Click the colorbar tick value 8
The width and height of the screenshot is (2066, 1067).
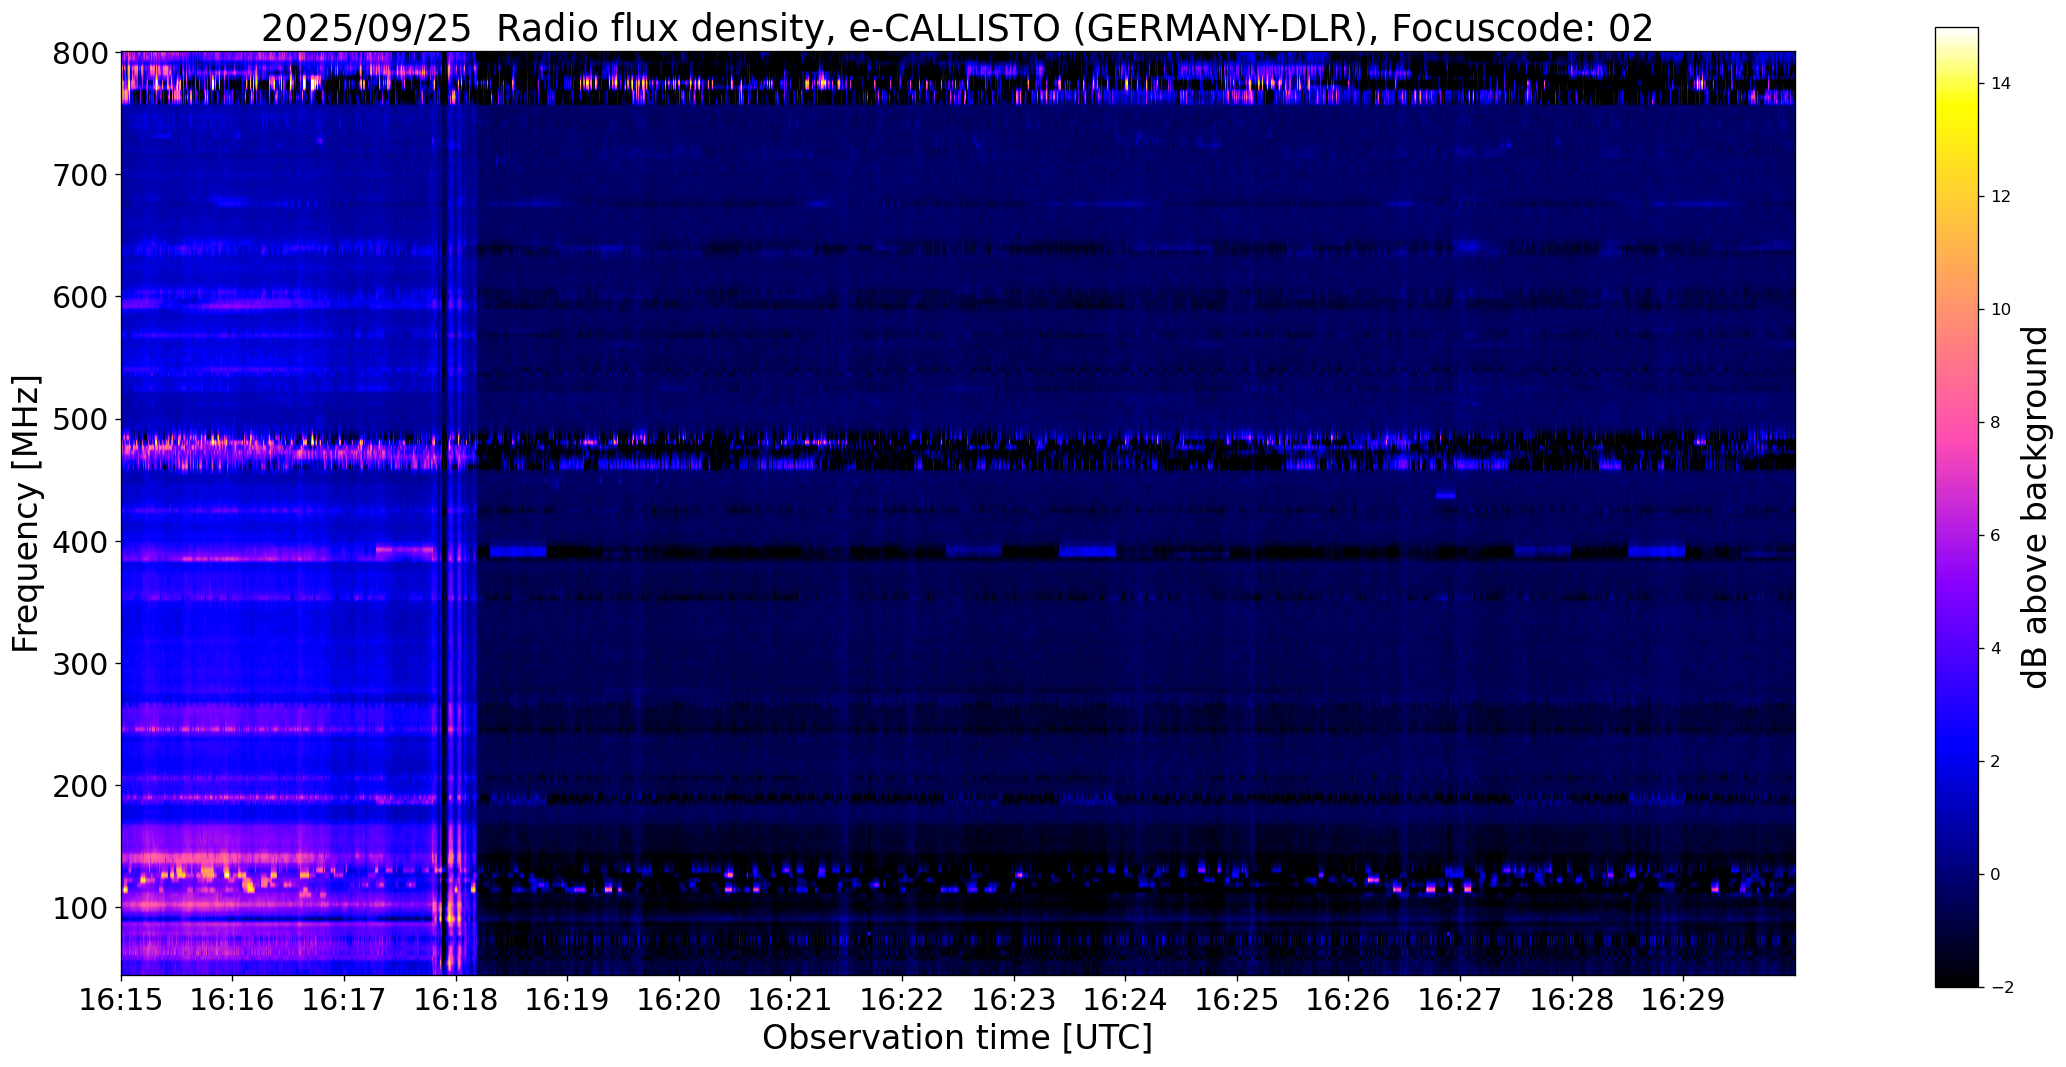[1995, 423]
